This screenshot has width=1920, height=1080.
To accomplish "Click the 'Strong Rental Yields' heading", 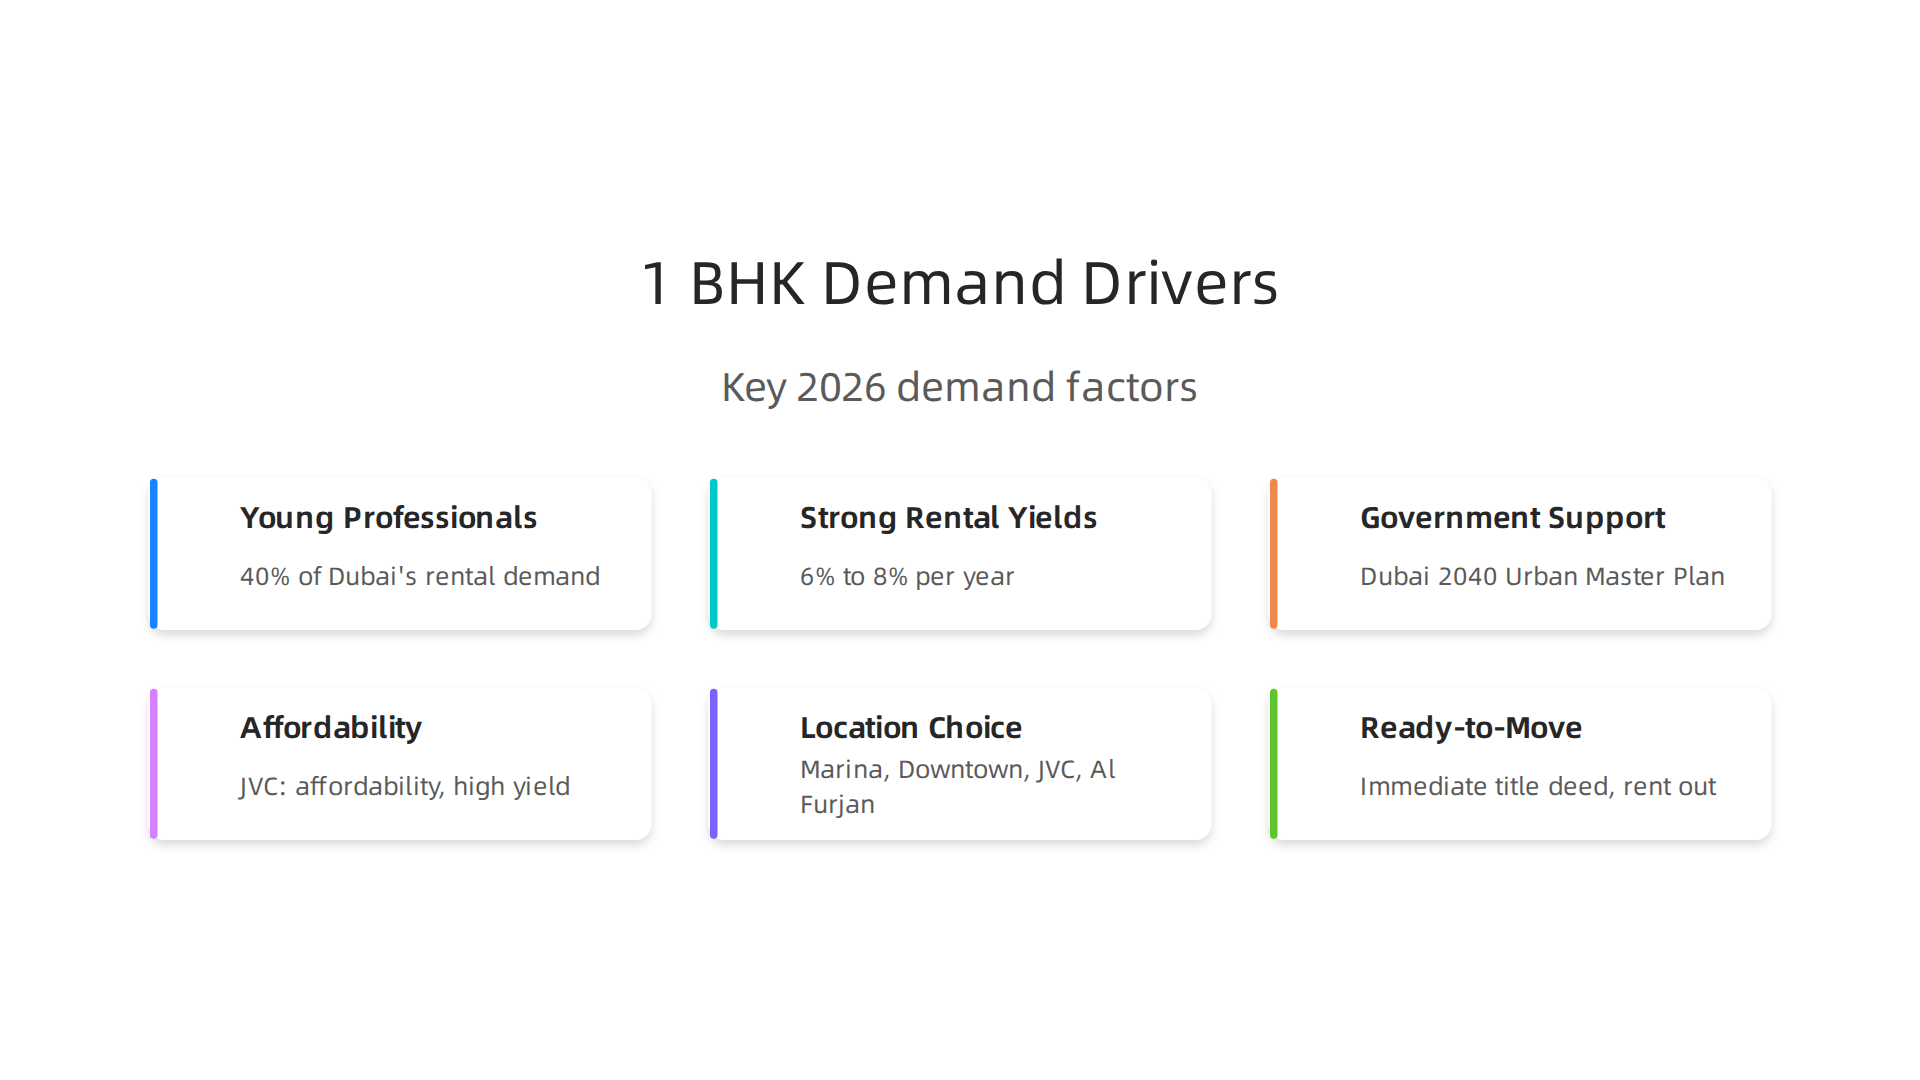I will [x=948, y=518].
